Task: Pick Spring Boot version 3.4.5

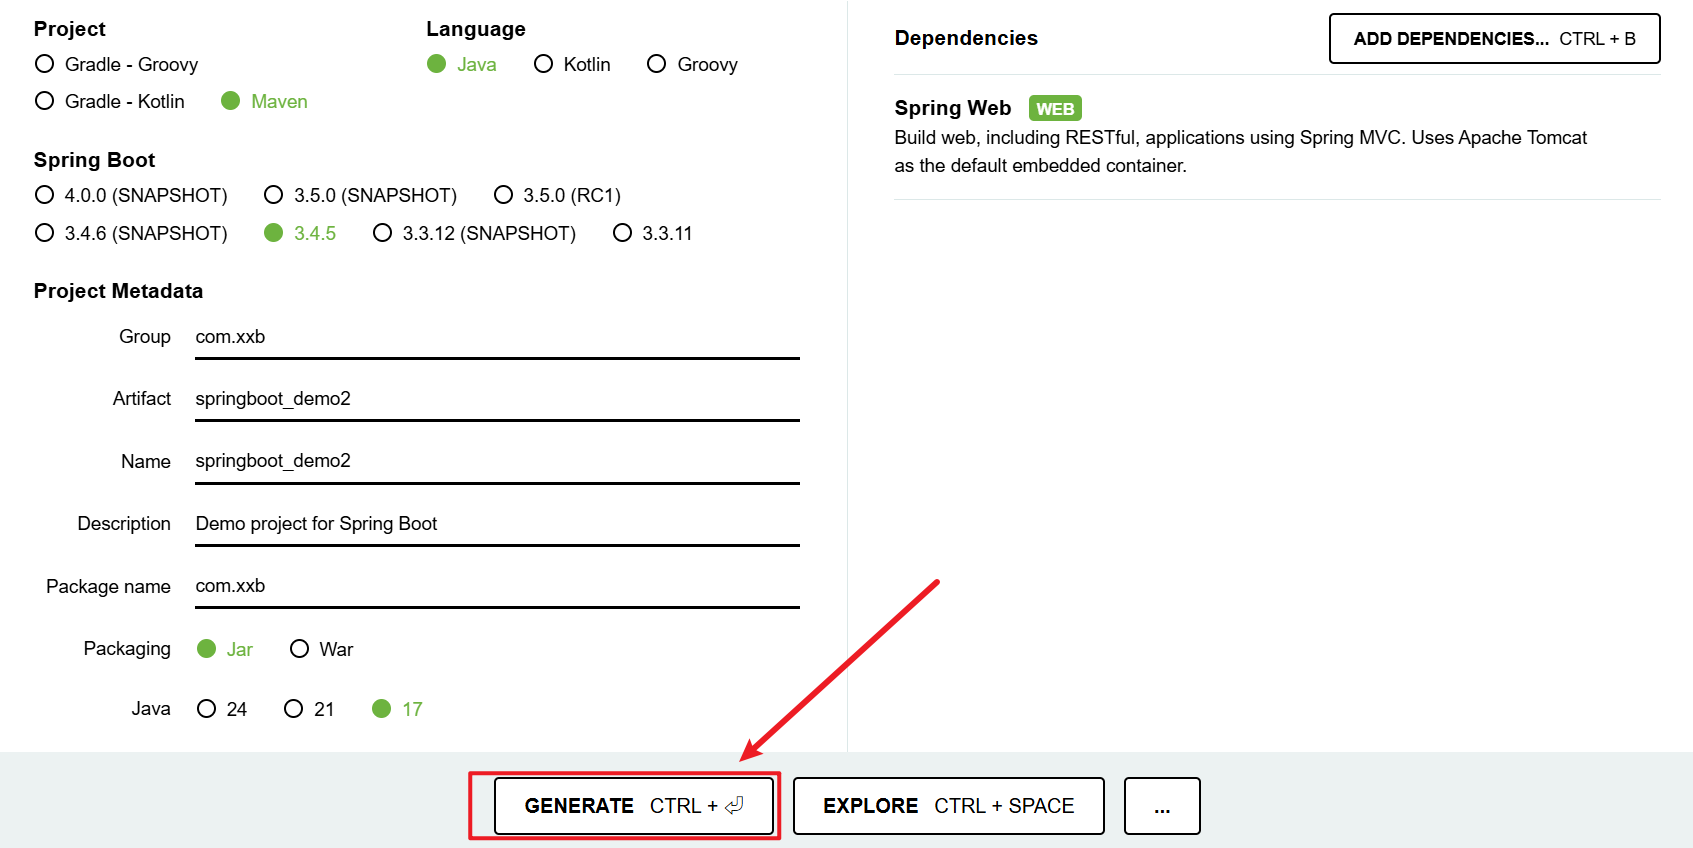Action: [x=300, y=233]
